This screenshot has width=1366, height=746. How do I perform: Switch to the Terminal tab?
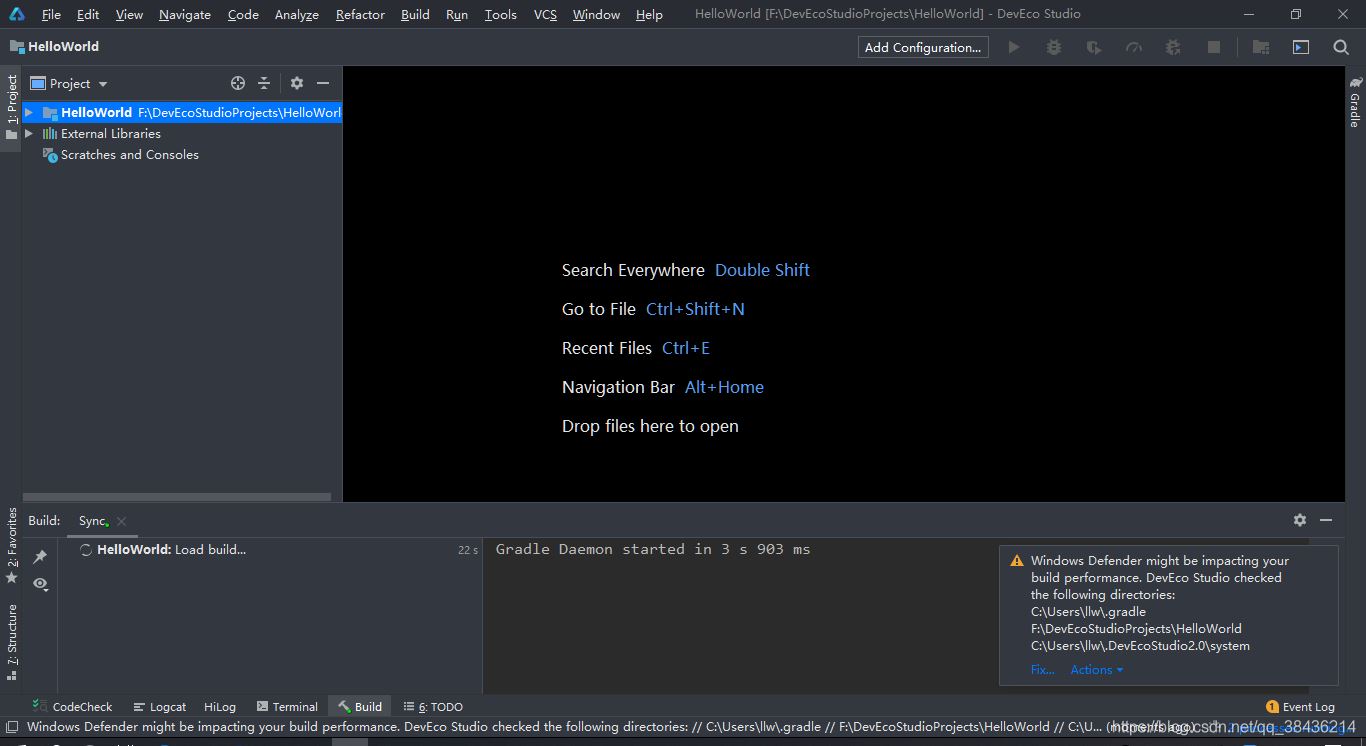pos(287,707)
